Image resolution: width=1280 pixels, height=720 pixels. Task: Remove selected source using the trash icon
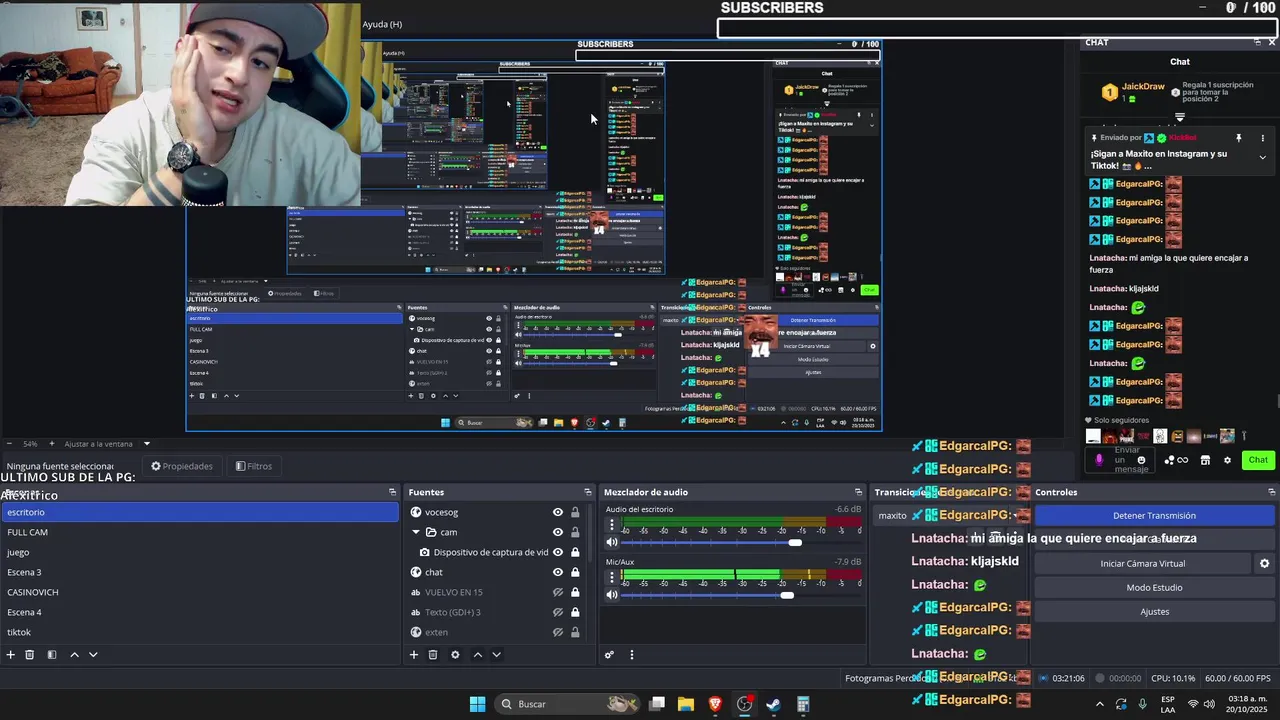tap(433, 655)
